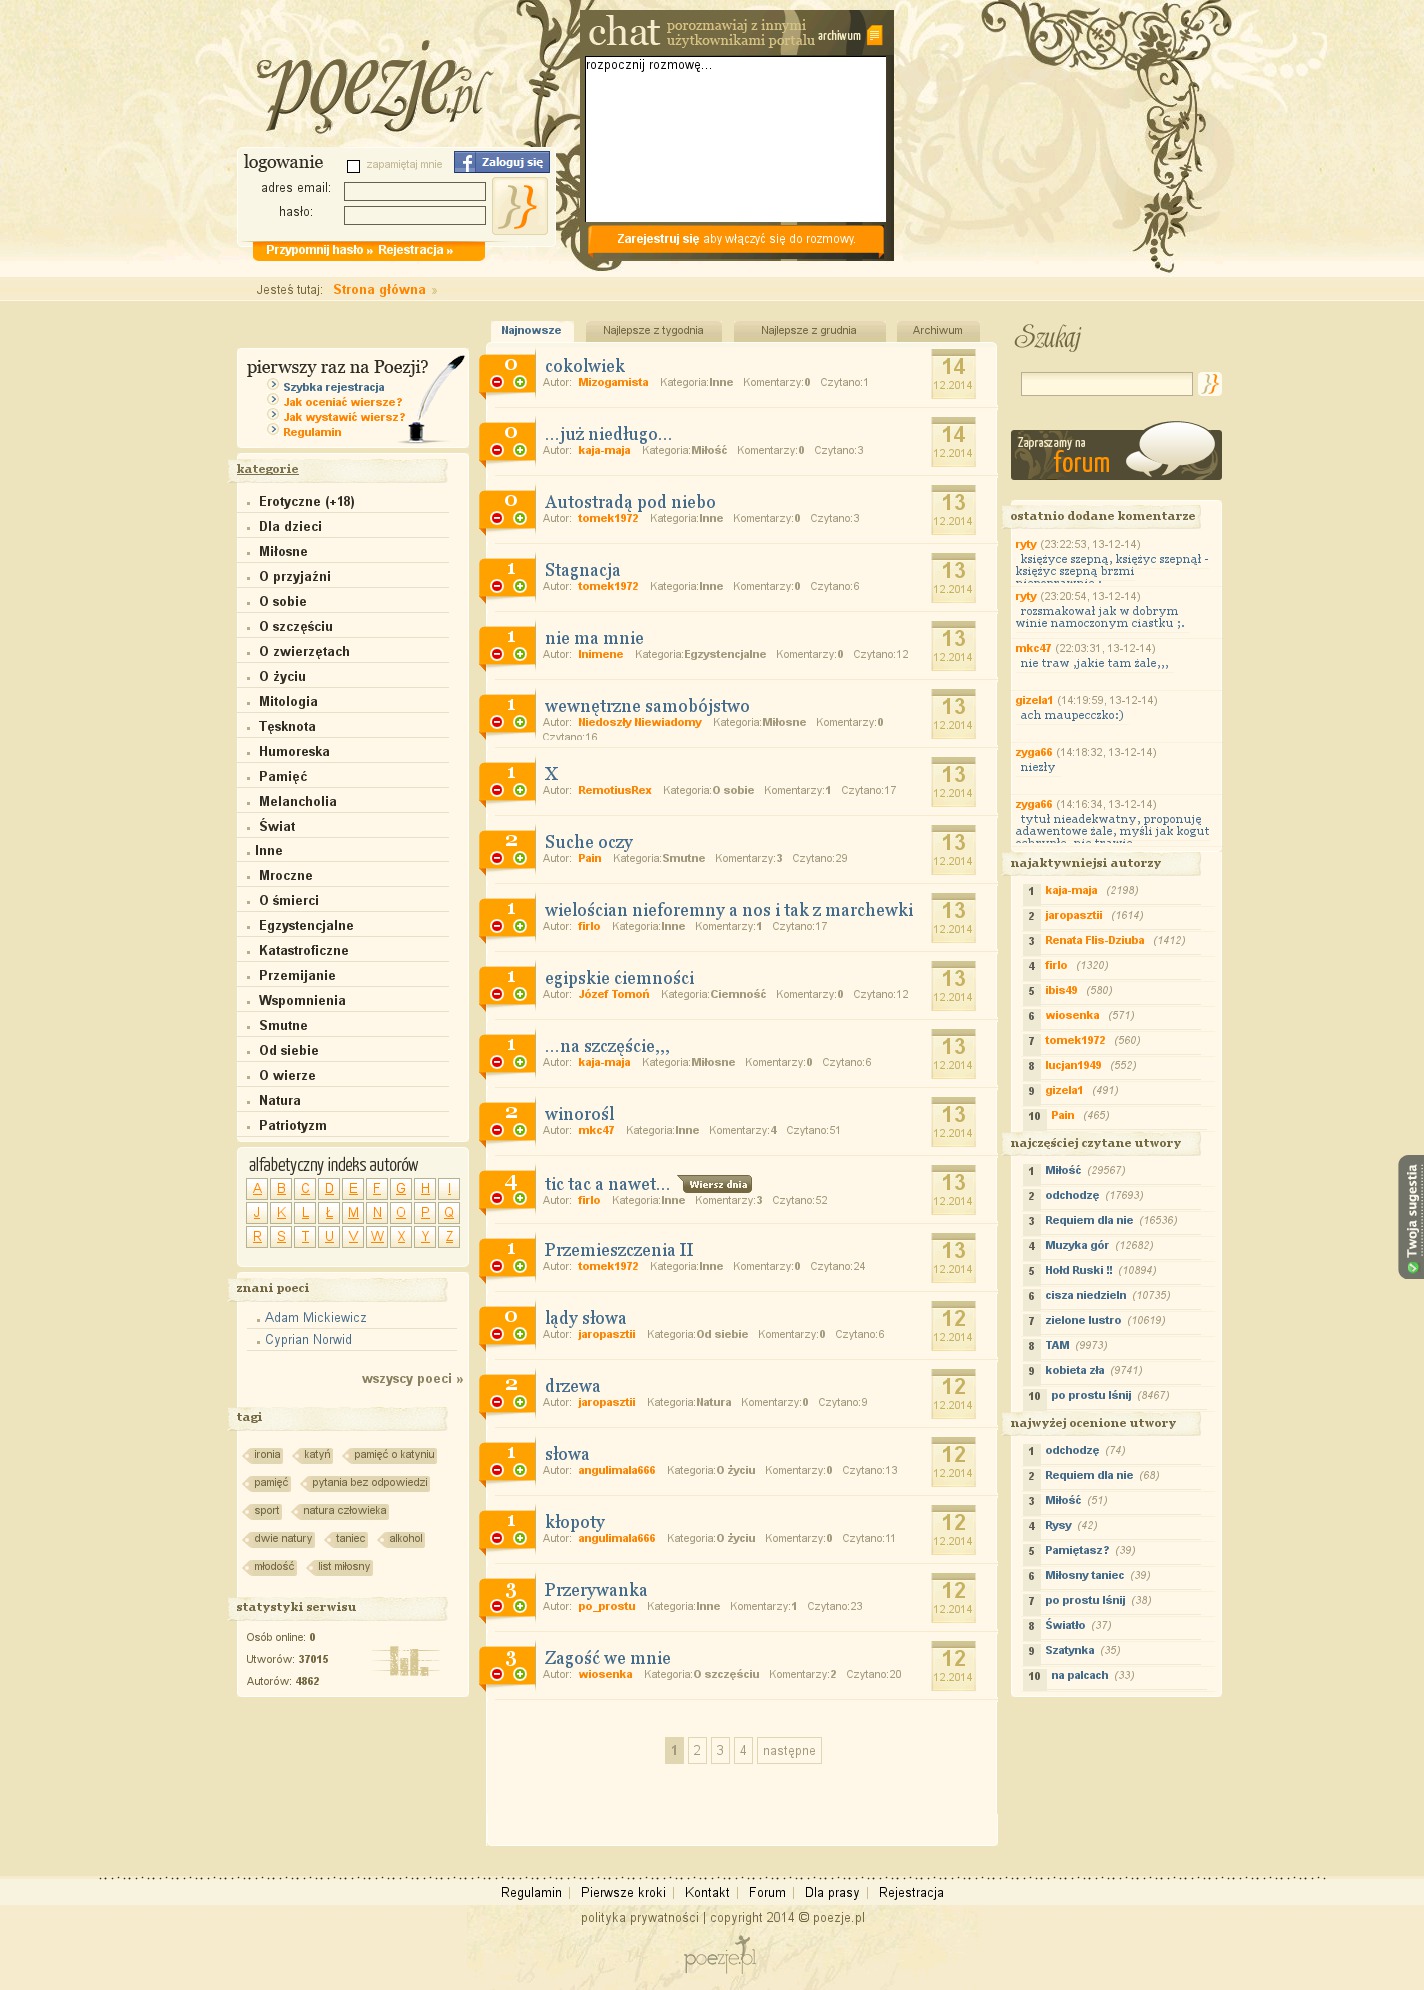
Task: Open the "Najlepsze z grudnia" tab
Action: pos(809,331)
